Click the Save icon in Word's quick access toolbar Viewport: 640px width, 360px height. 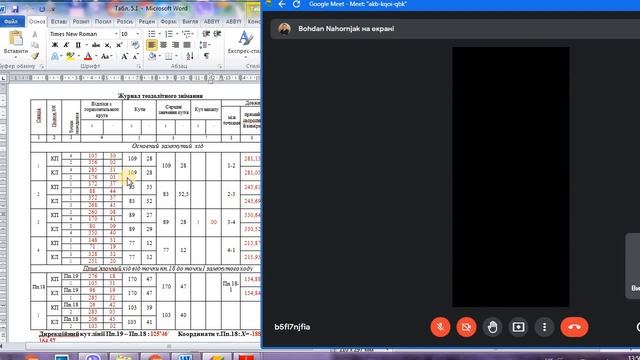pyautogui.click(x=16, y=9)
